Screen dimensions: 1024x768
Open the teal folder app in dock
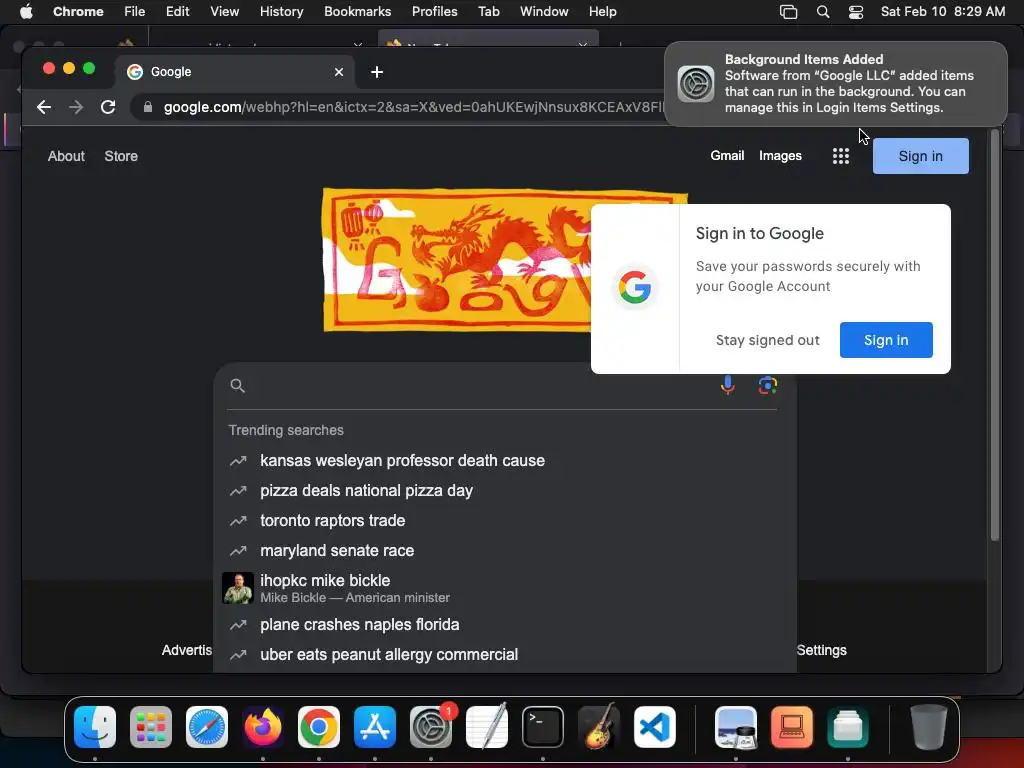pyautogui.click(x=848, y=727)
